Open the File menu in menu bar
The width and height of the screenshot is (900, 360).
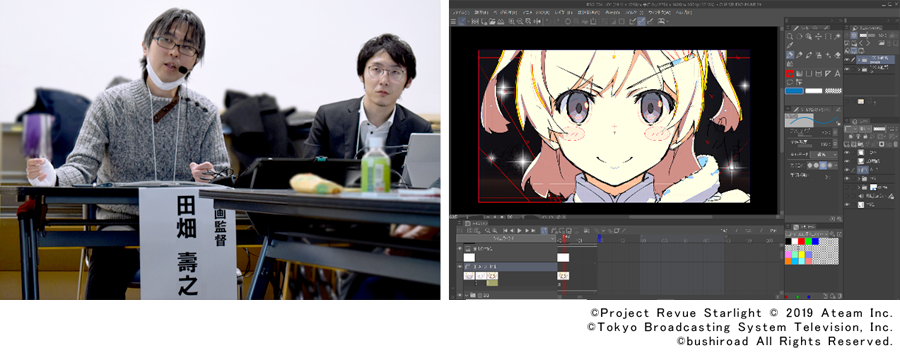coord(461,12)
